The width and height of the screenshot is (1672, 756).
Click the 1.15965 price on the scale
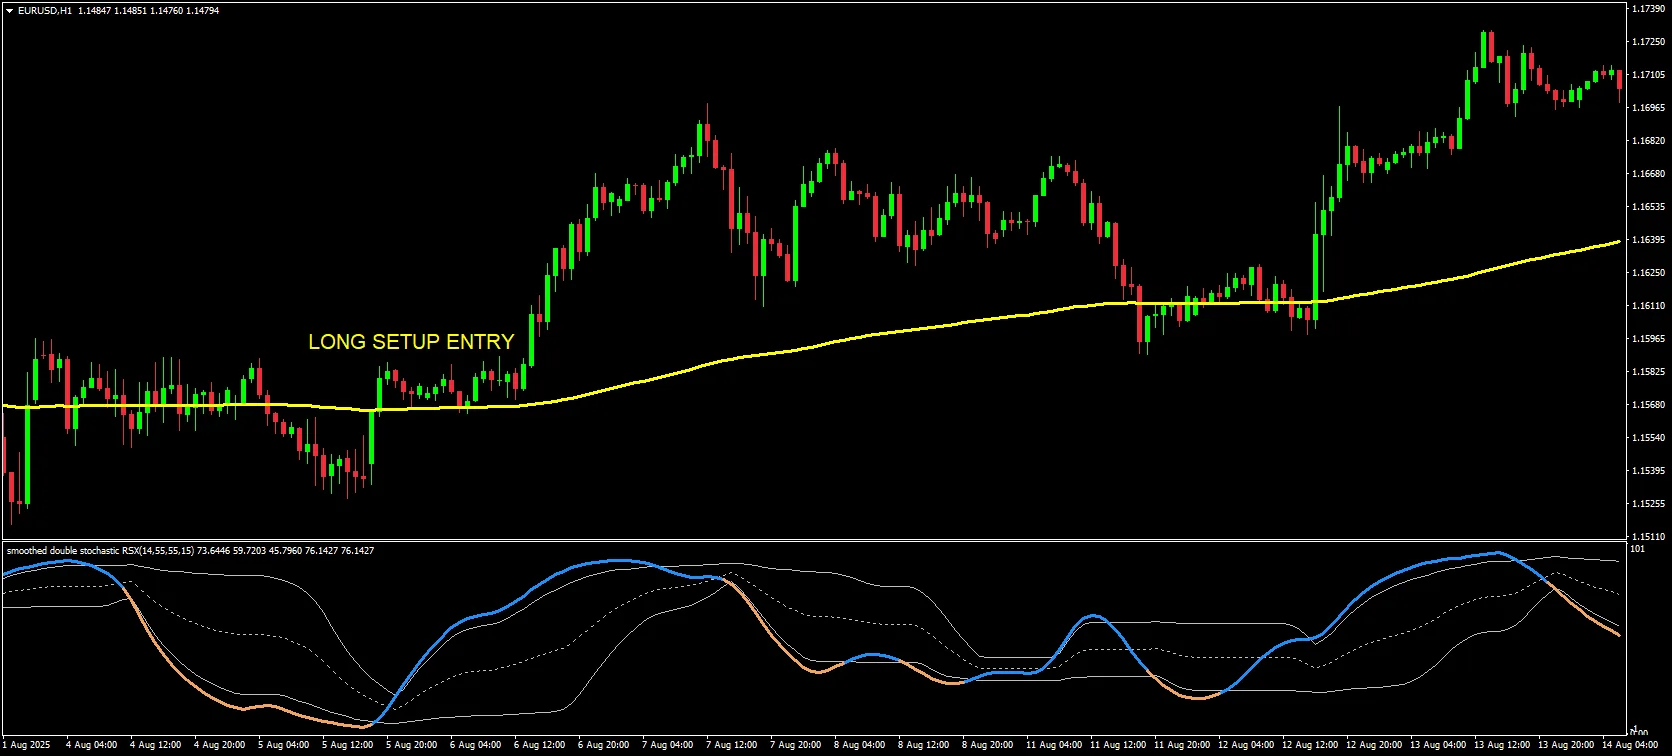(1648, 339)
